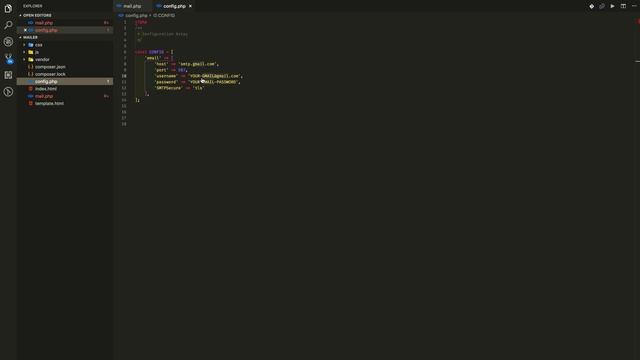Viewport: 640px width, 360px height.
Task: Expand the css folder
Action: 39,45
